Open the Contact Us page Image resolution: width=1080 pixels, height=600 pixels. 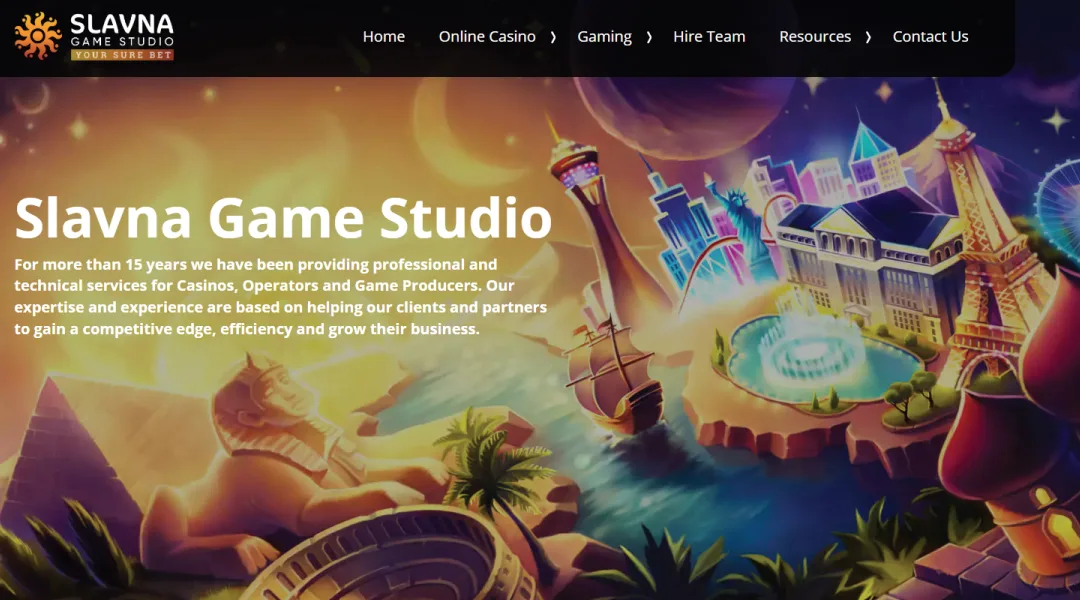point(930,37)
